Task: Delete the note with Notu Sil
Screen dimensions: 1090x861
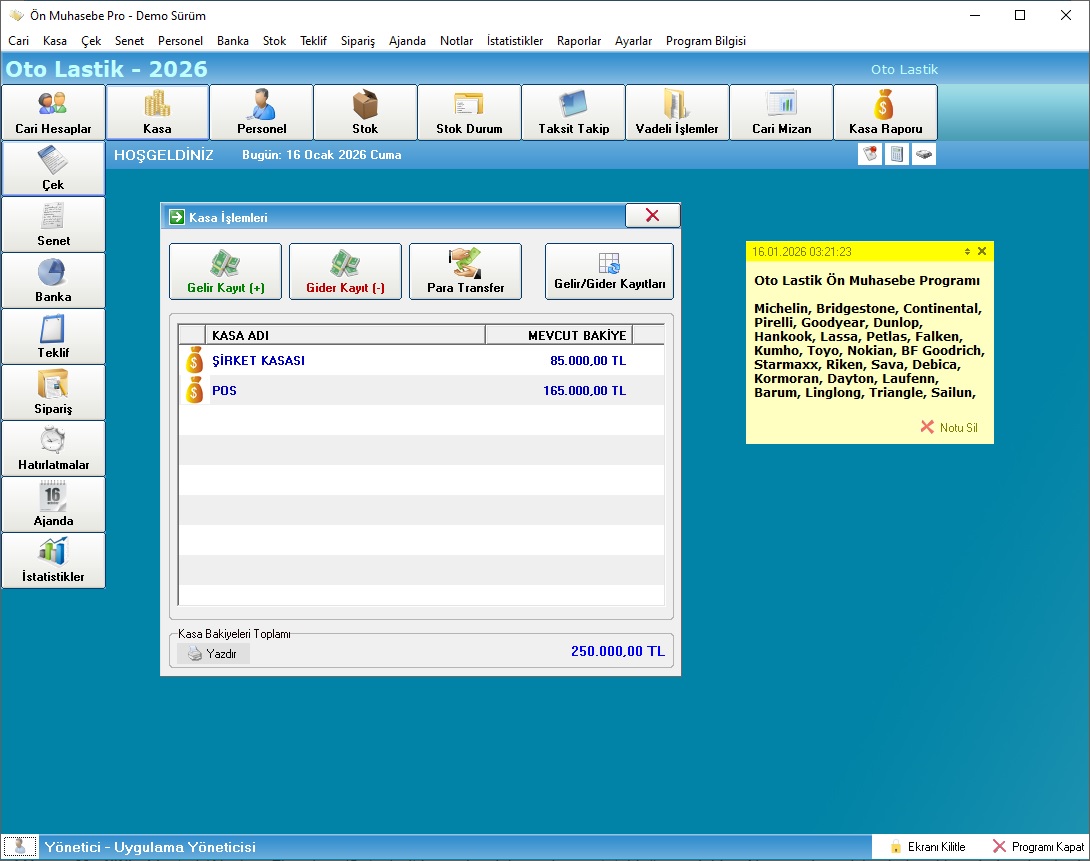Action: pyautogui.click(x=949, y=427)
